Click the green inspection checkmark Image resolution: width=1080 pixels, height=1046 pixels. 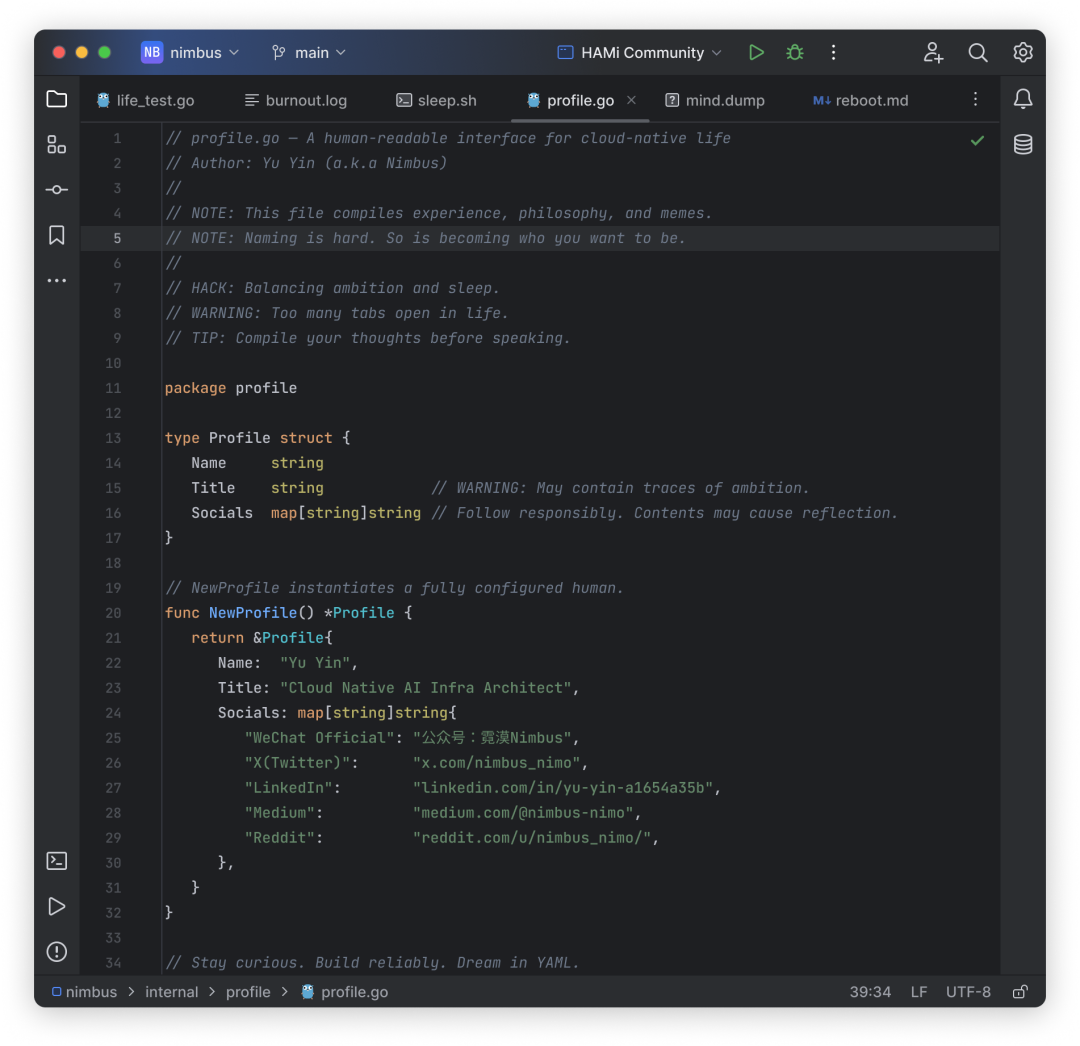click(977, 140)
